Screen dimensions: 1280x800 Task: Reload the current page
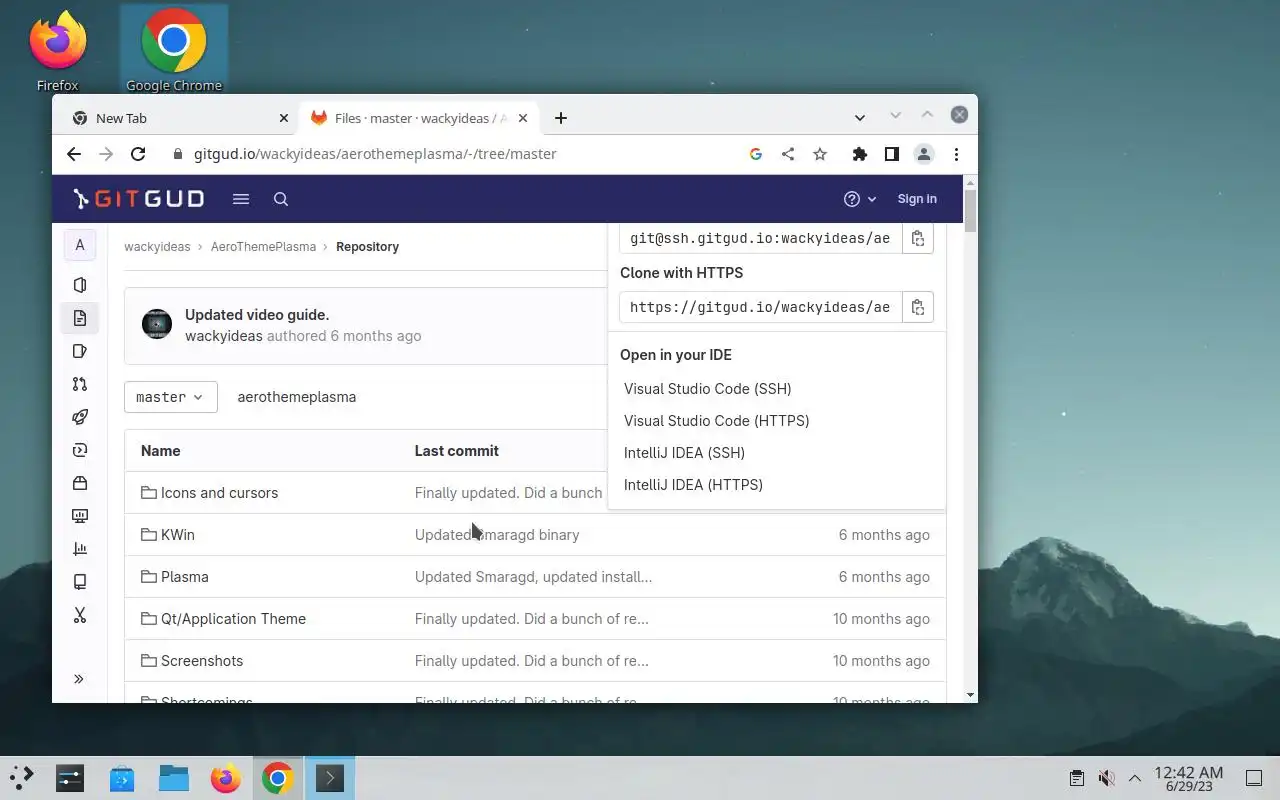(x=138, y=154)
